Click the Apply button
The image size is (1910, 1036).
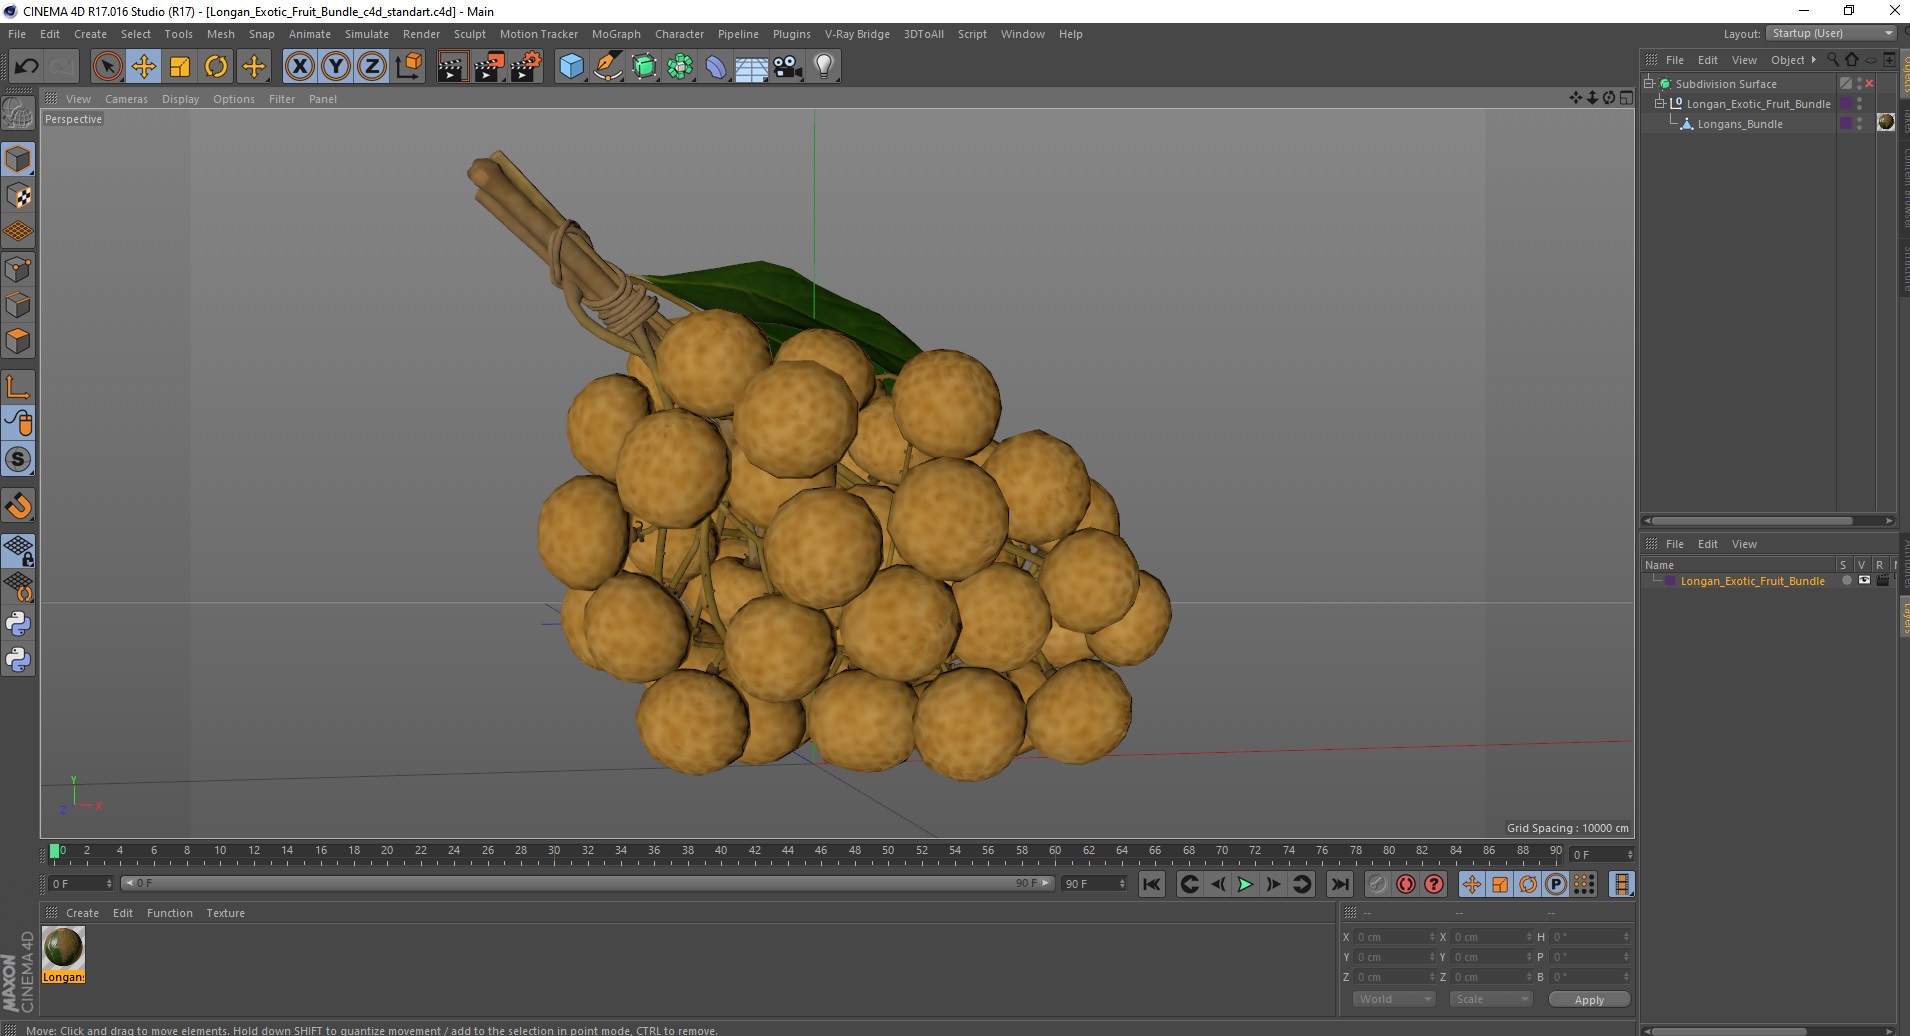1589,999
